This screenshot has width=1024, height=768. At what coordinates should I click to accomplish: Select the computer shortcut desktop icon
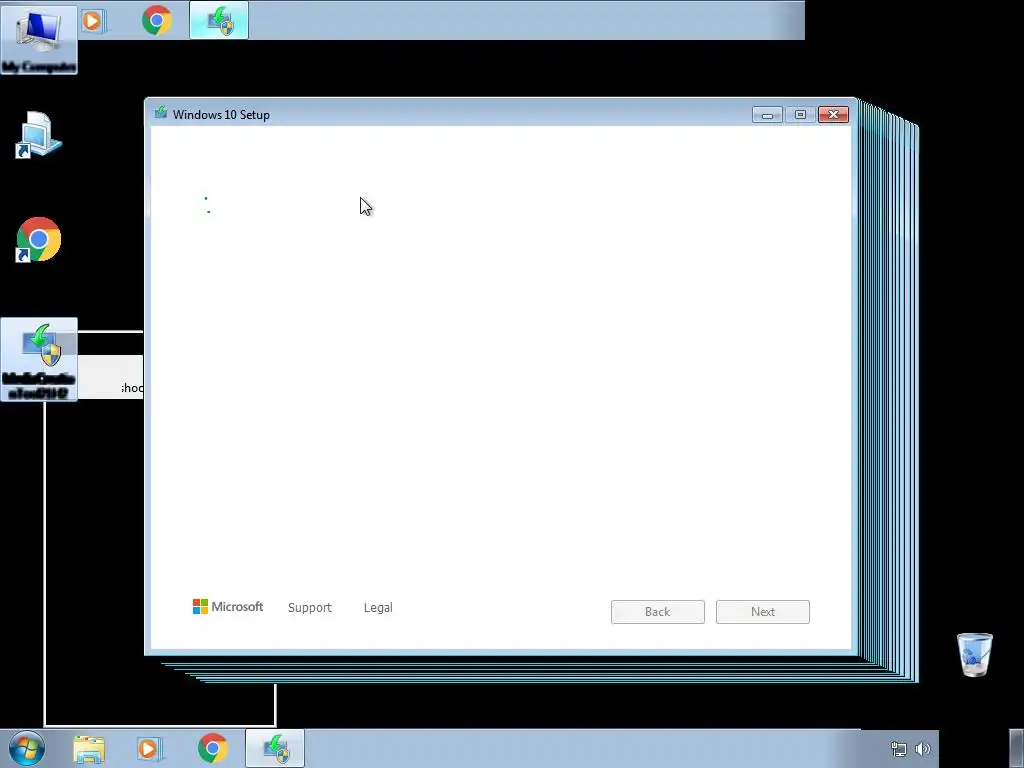coord(39,135)
